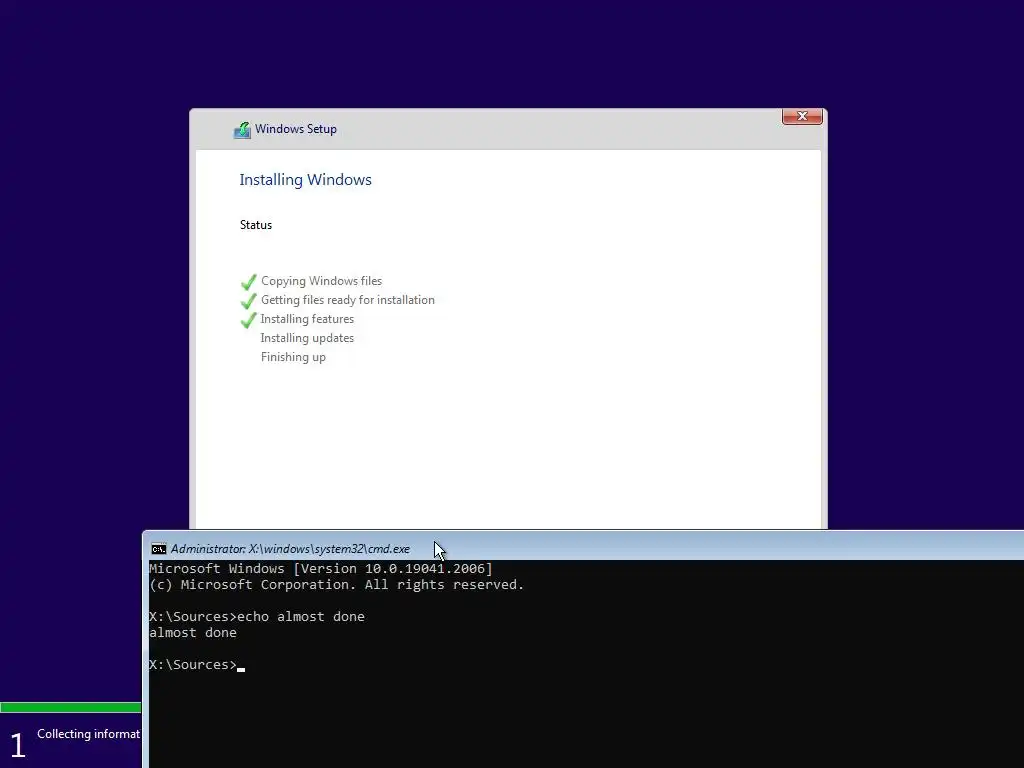The width and height of the screenshot is (1024, 768).
Task: Click 'Finishing up' status line
Action: (x=293, y=357)
